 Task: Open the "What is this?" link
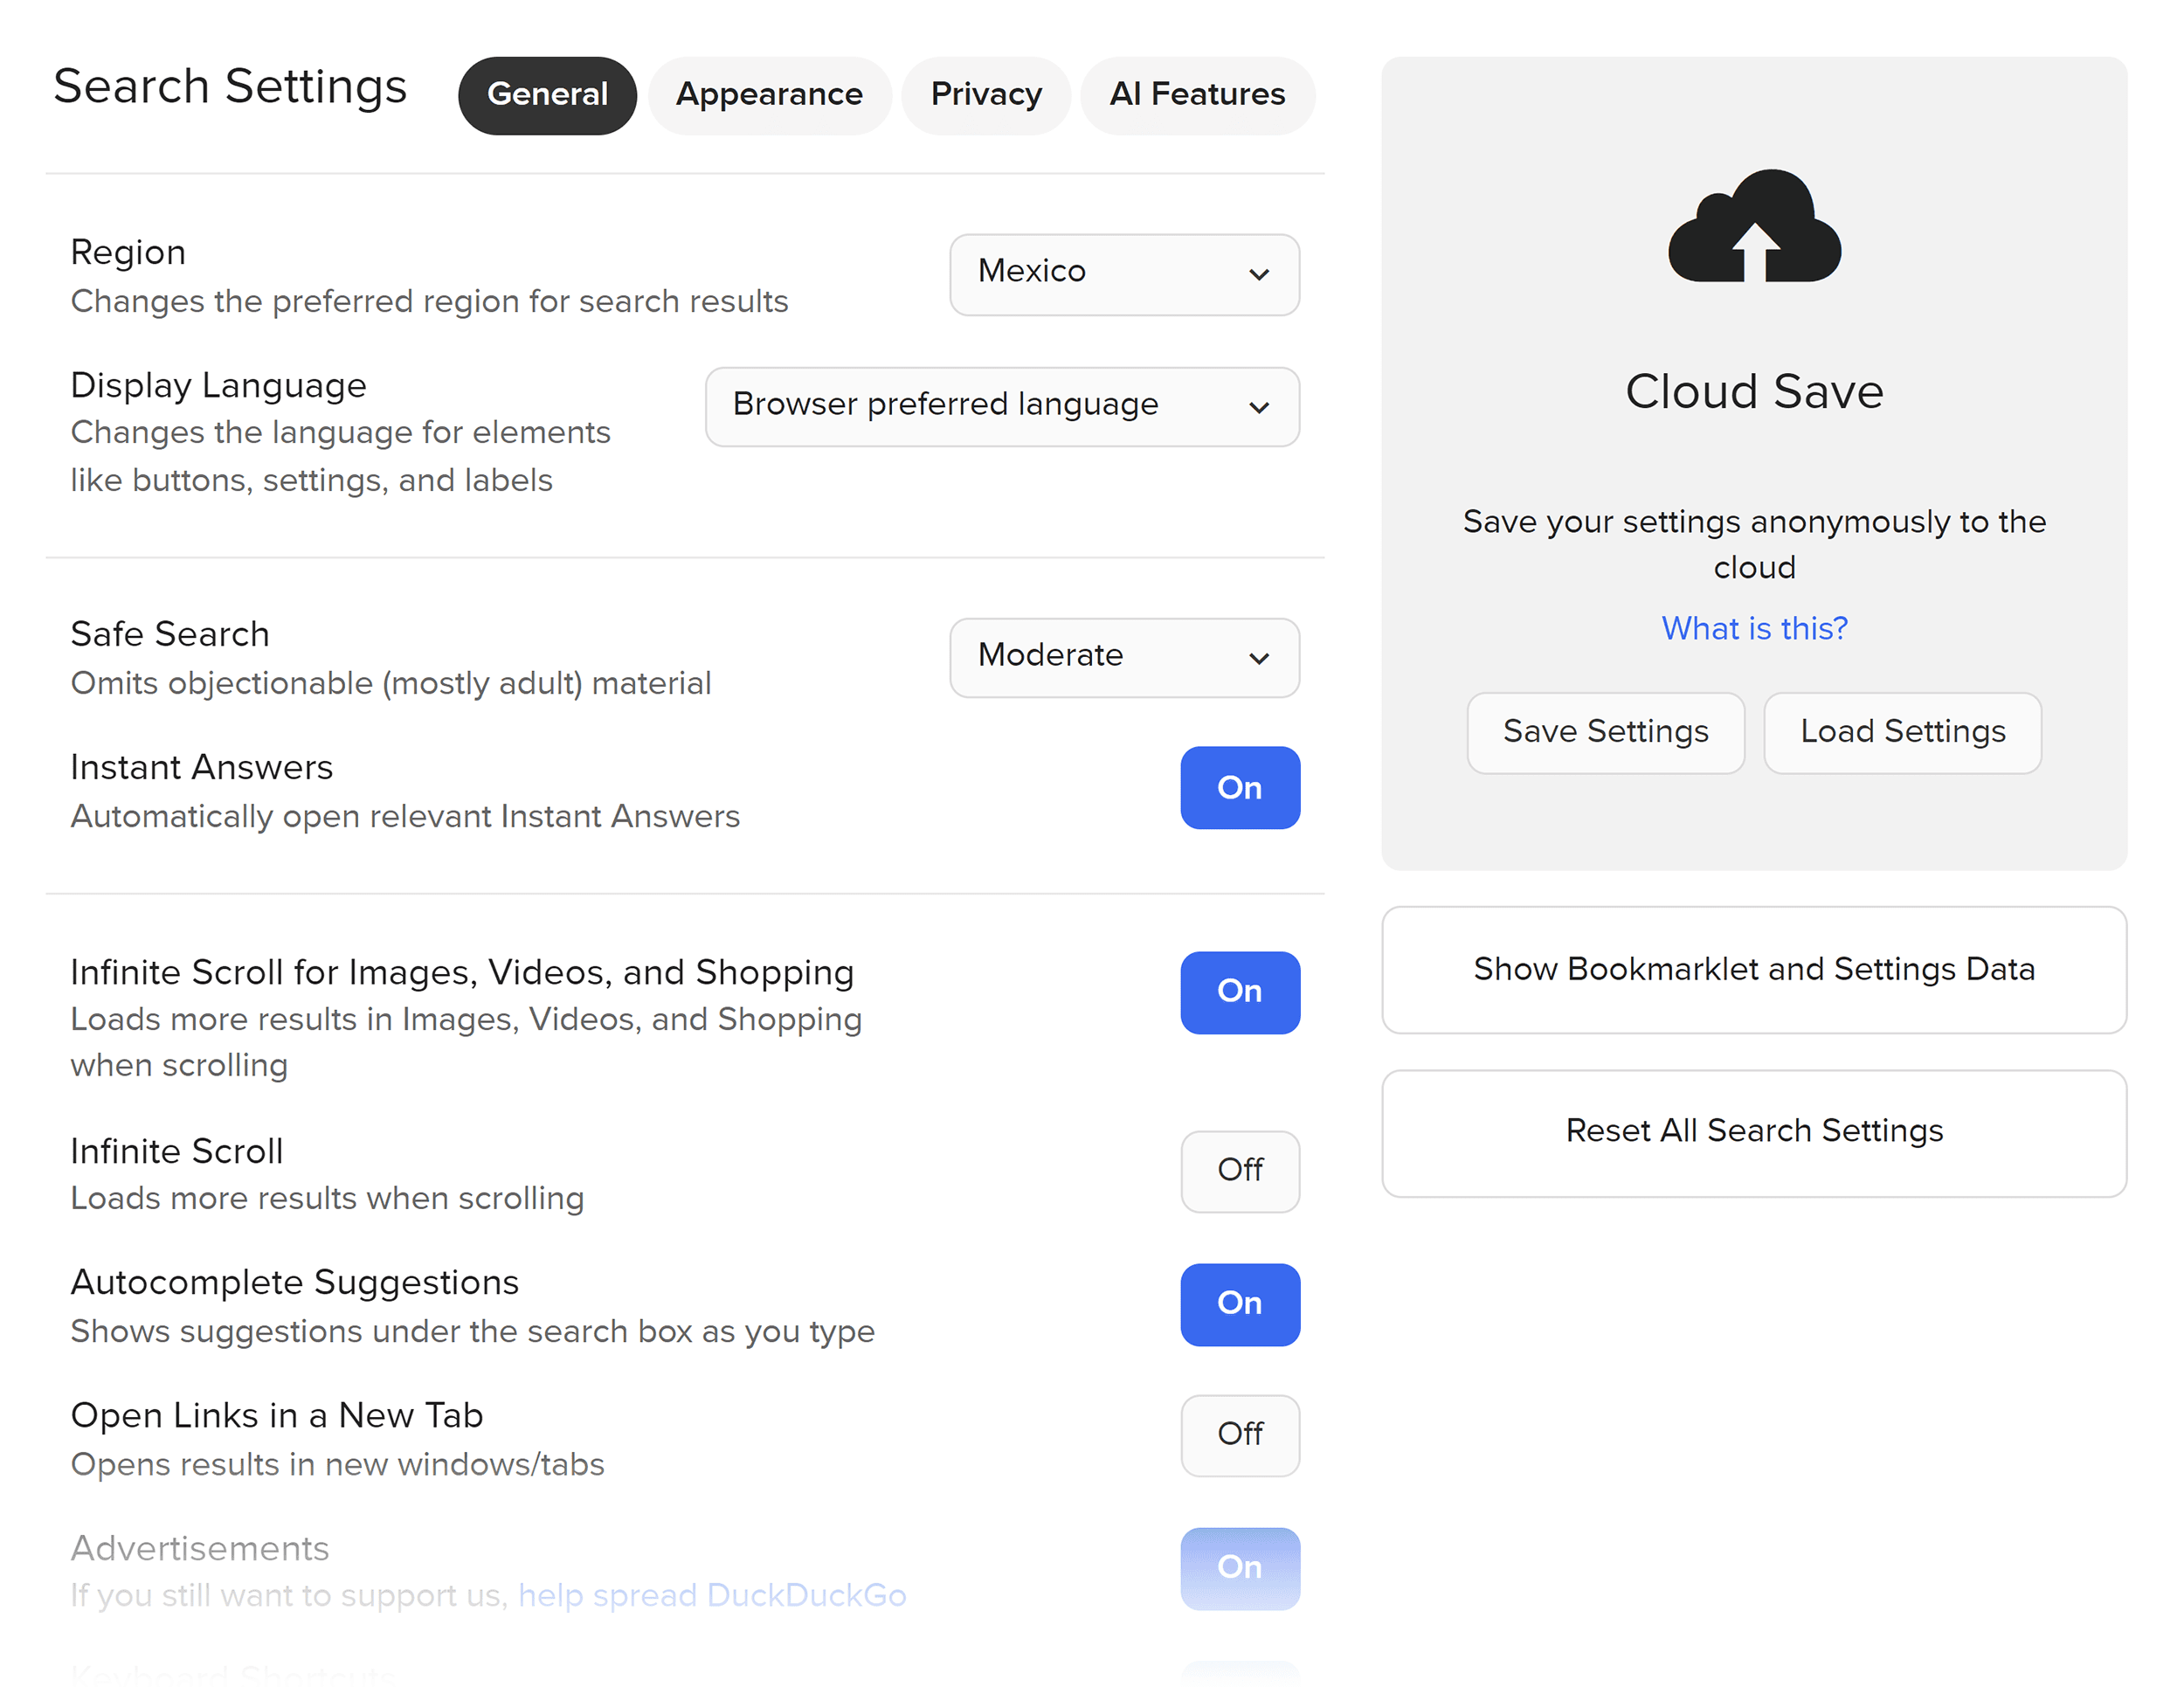(x=1754, y=628)
